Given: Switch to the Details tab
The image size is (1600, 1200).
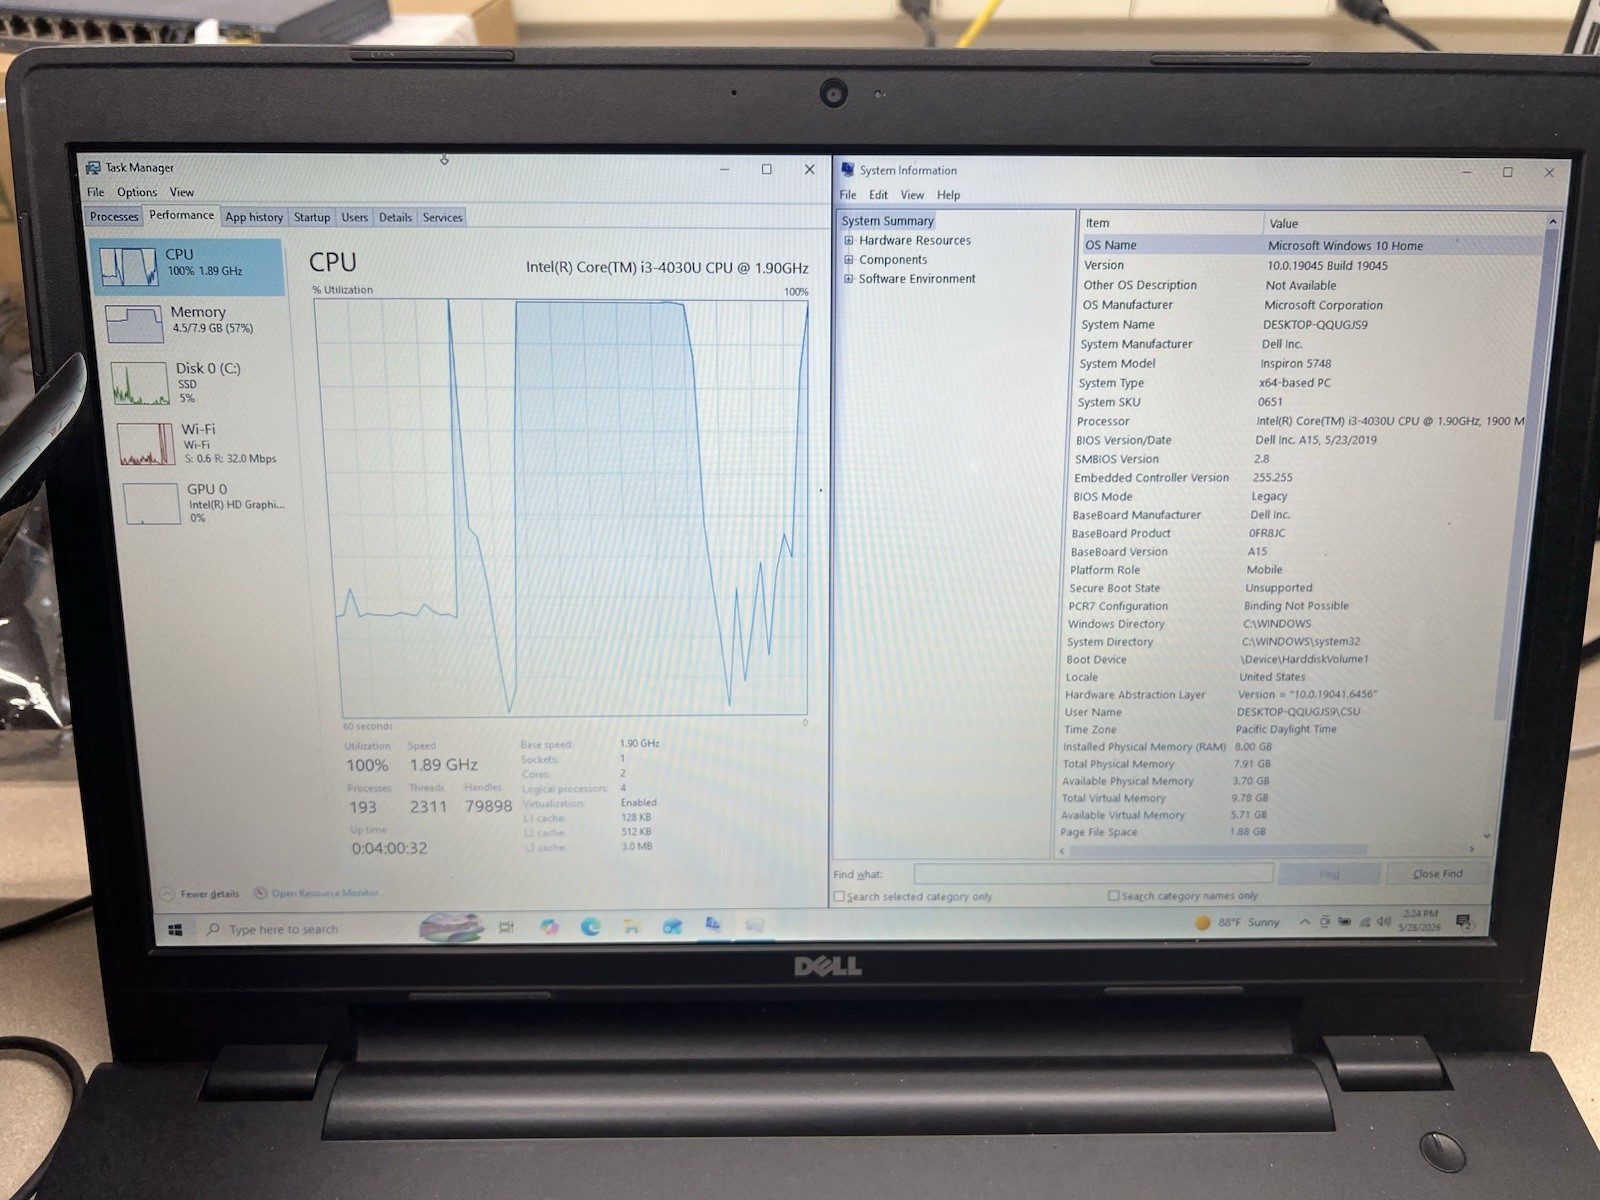Looking at the screenshot, I should pyautogui.click(x=395, y=217).
